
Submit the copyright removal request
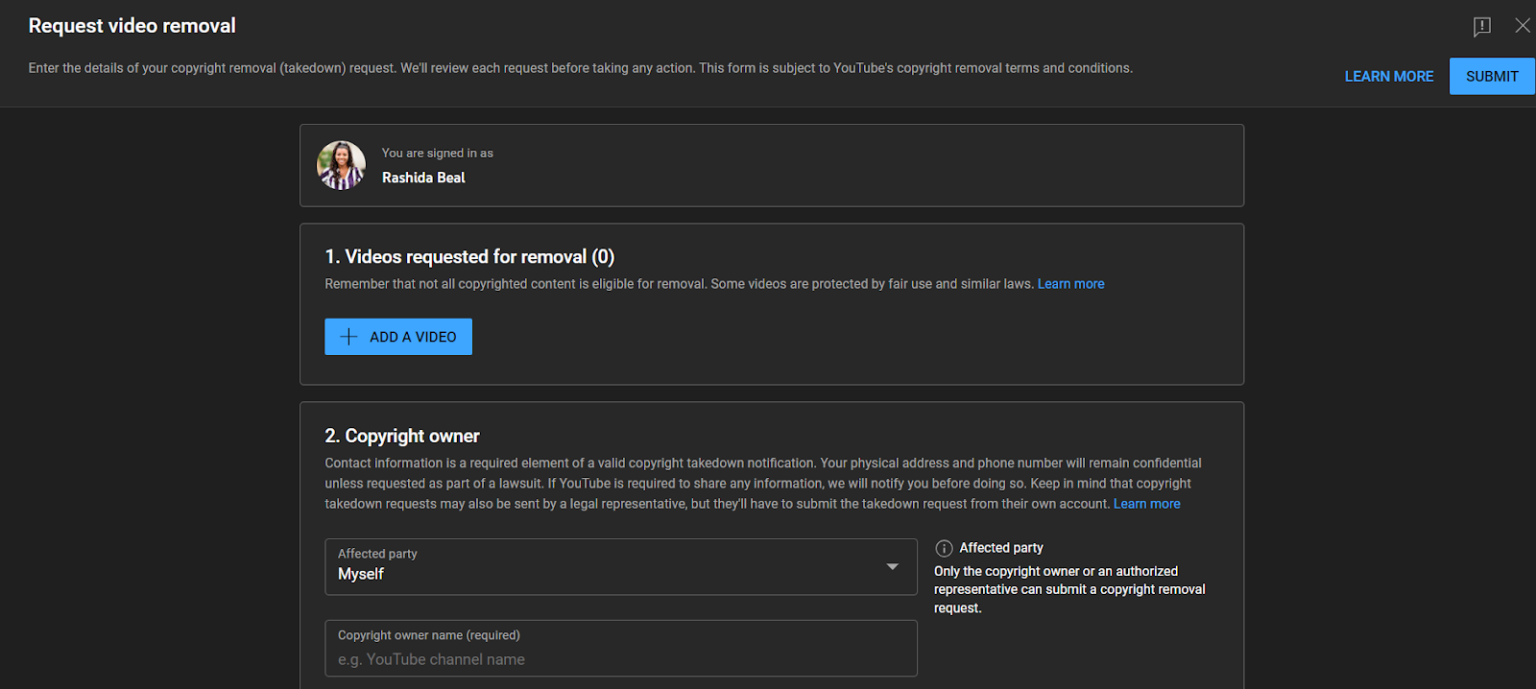(x=1491, y=76)
